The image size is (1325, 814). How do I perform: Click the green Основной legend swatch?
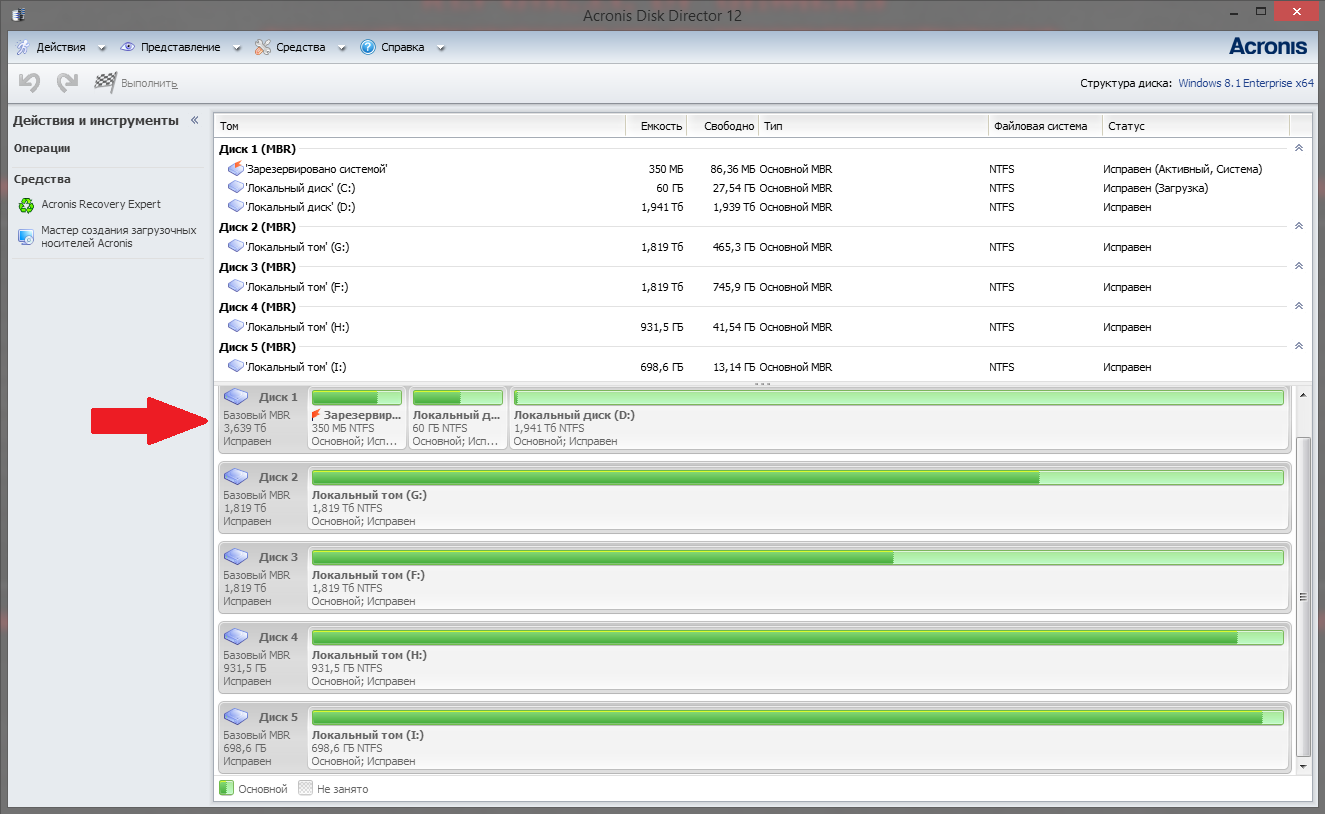226,789
